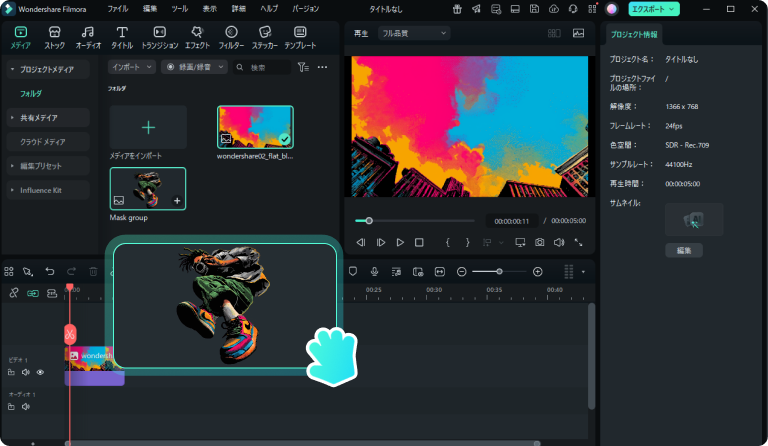Toggle the timeline link chain icon
Image resolution: width=768 pixels, height=446 pixels.
[x=13, y=293]
